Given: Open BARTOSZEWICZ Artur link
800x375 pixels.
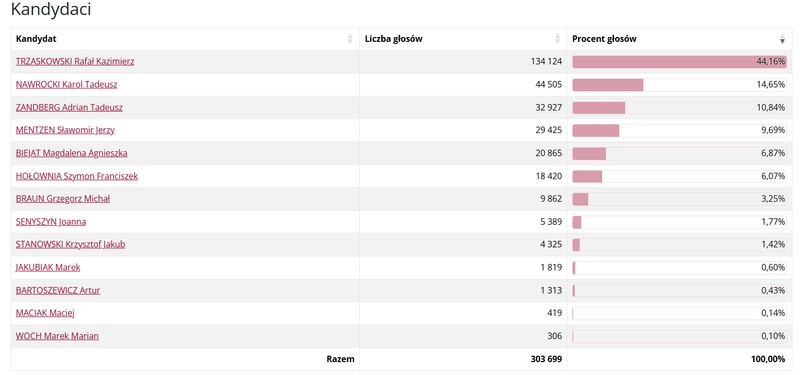Looking at the screenshot, I should click(x=58, y=290).
